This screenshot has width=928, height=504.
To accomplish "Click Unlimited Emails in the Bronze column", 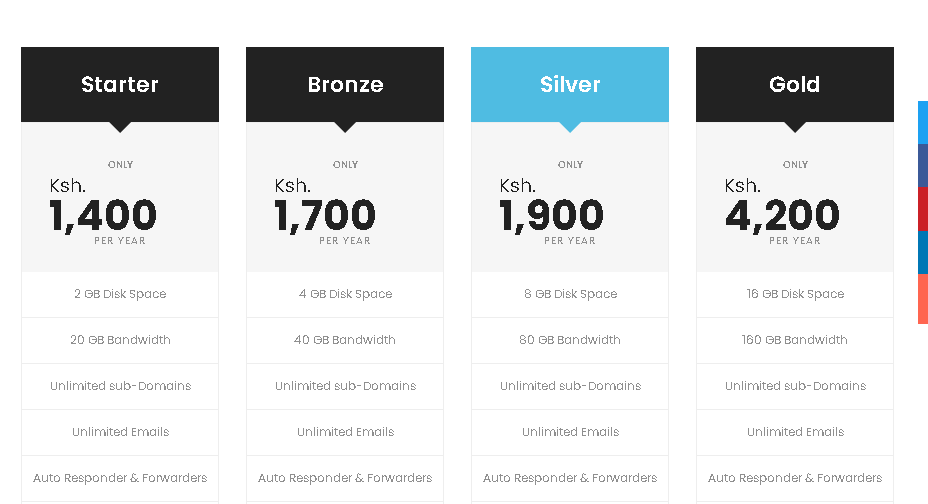I will click(x=345, y=432).
